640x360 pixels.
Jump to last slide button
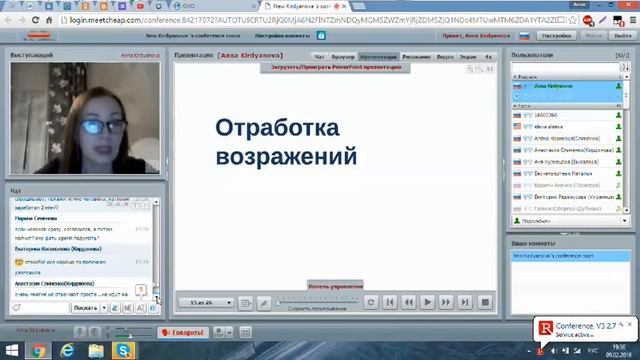(x=464, y=302)
